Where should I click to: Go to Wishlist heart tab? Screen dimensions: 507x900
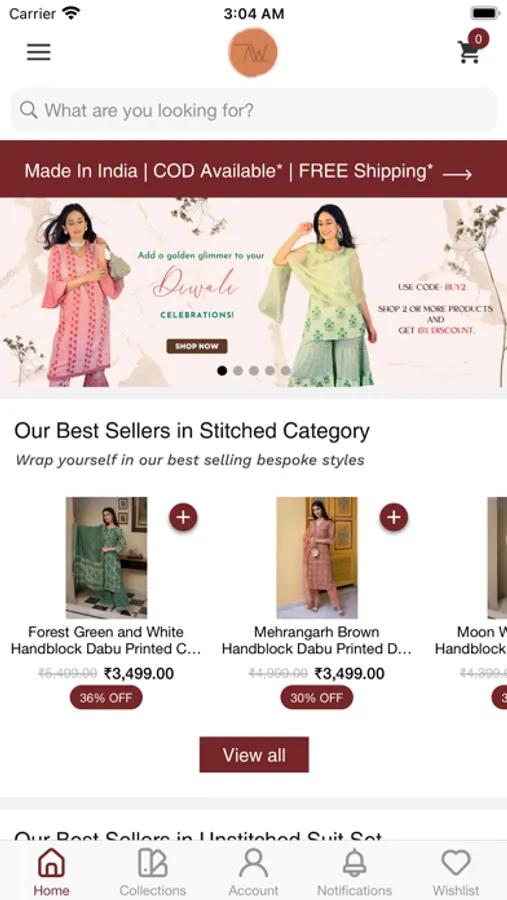pos(456,872)
